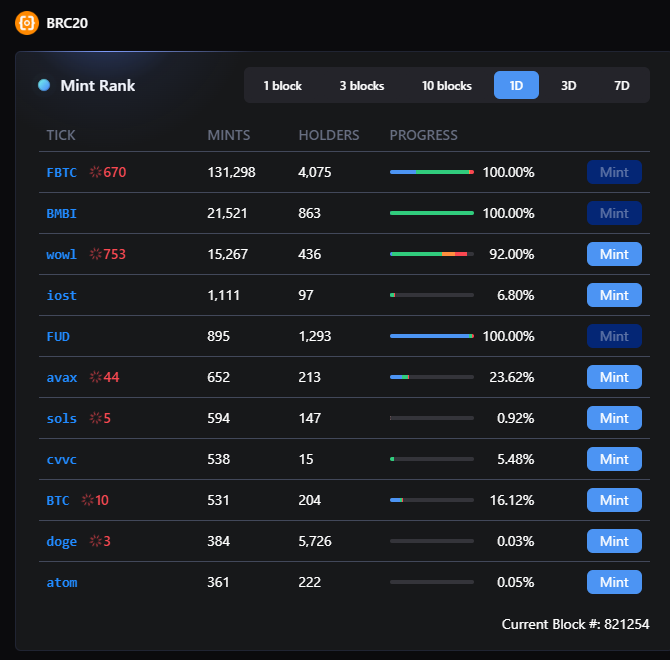
Task: Mint the iost token
Action: [x=614, y=295]
